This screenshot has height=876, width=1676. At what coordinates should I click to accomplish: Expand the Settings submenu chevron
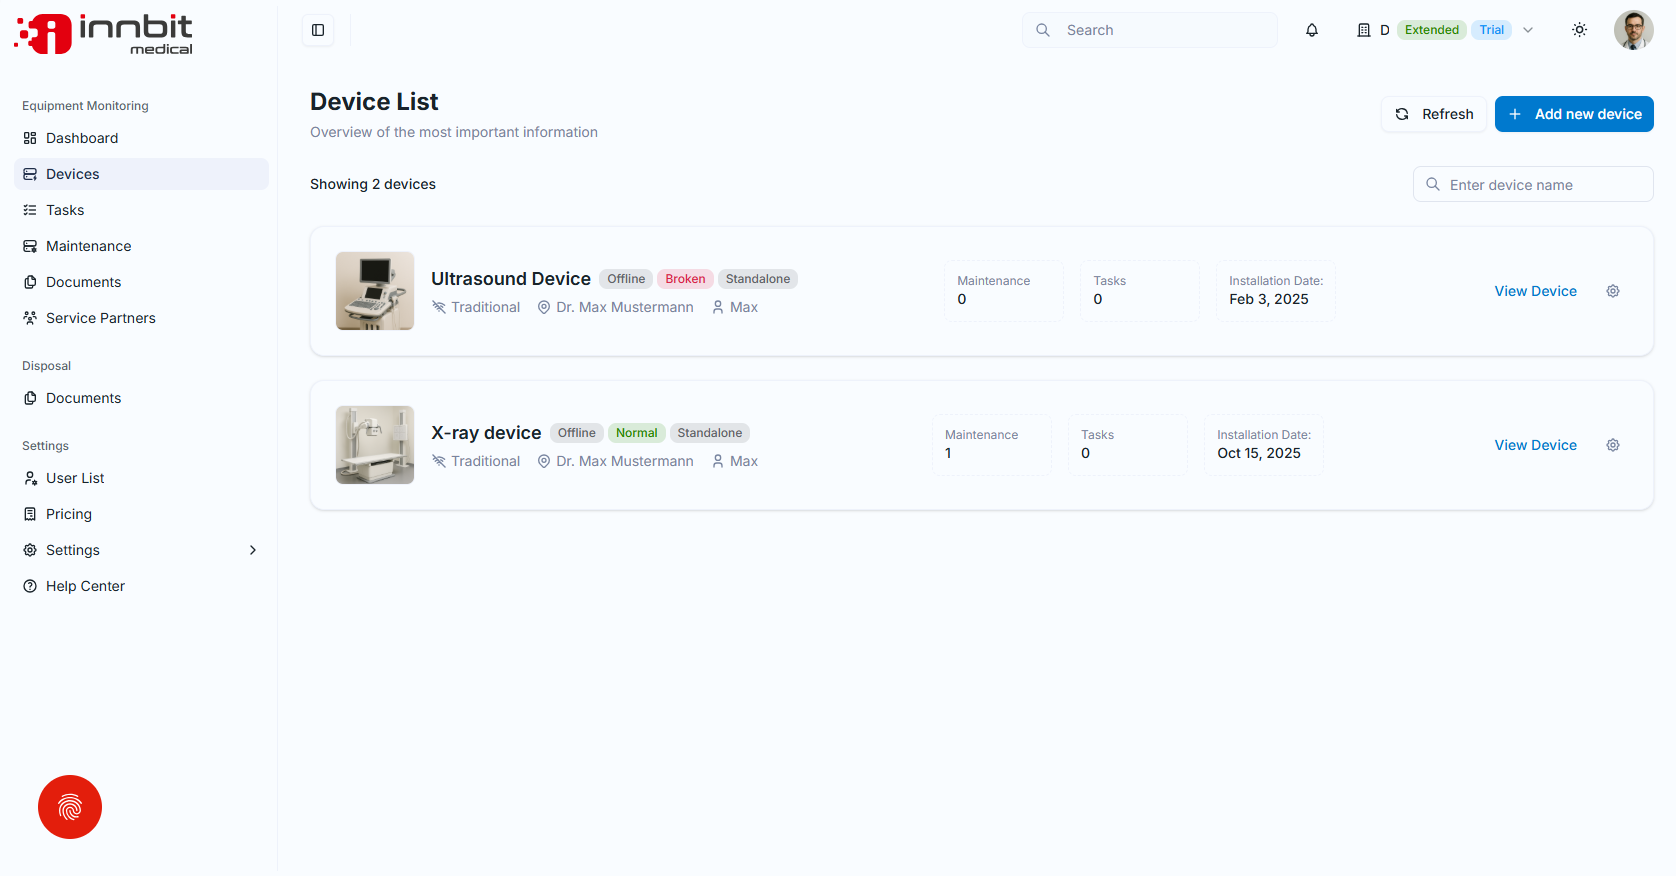(253, 550)
